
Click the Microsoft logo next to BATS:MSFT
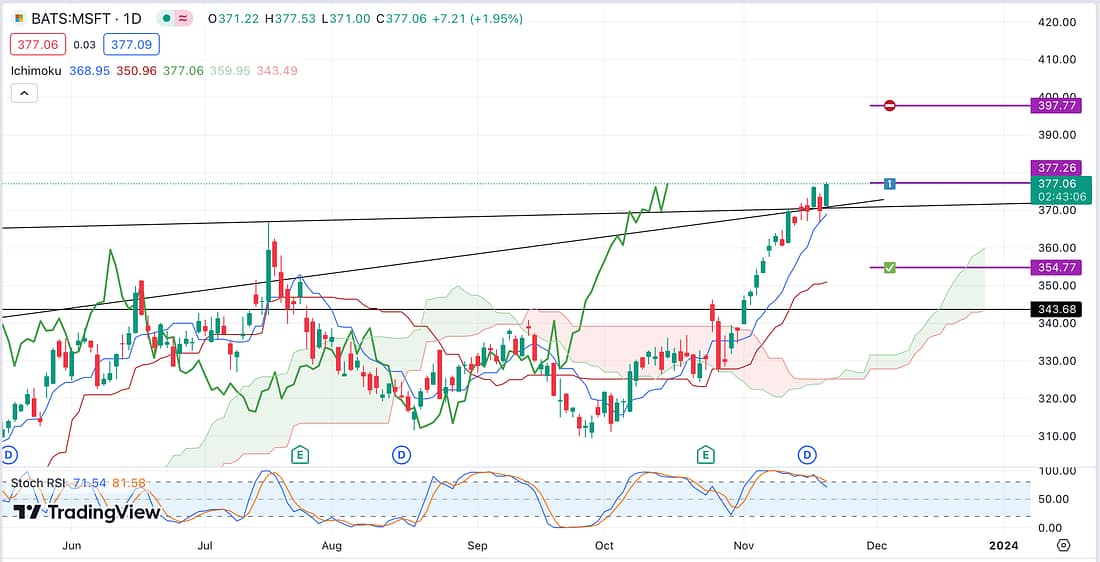click(x=19, y=19)
